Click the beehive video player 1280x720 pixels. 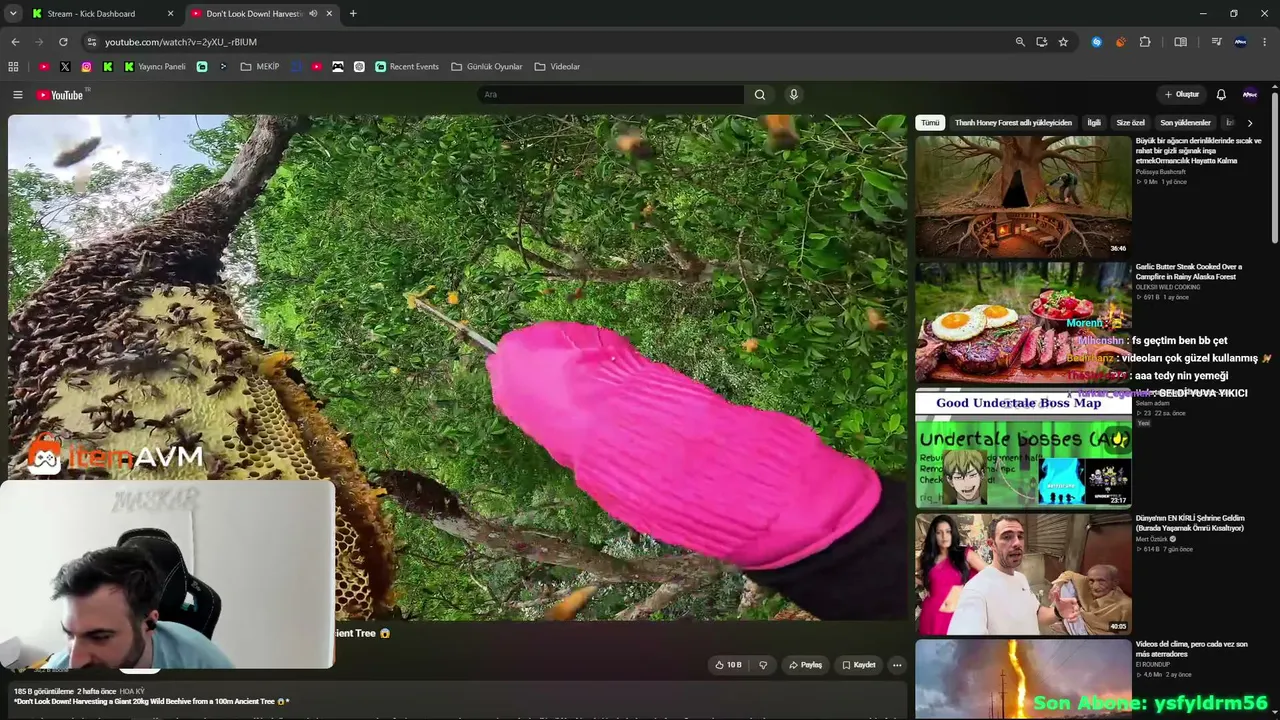click(x=457, y=367)
